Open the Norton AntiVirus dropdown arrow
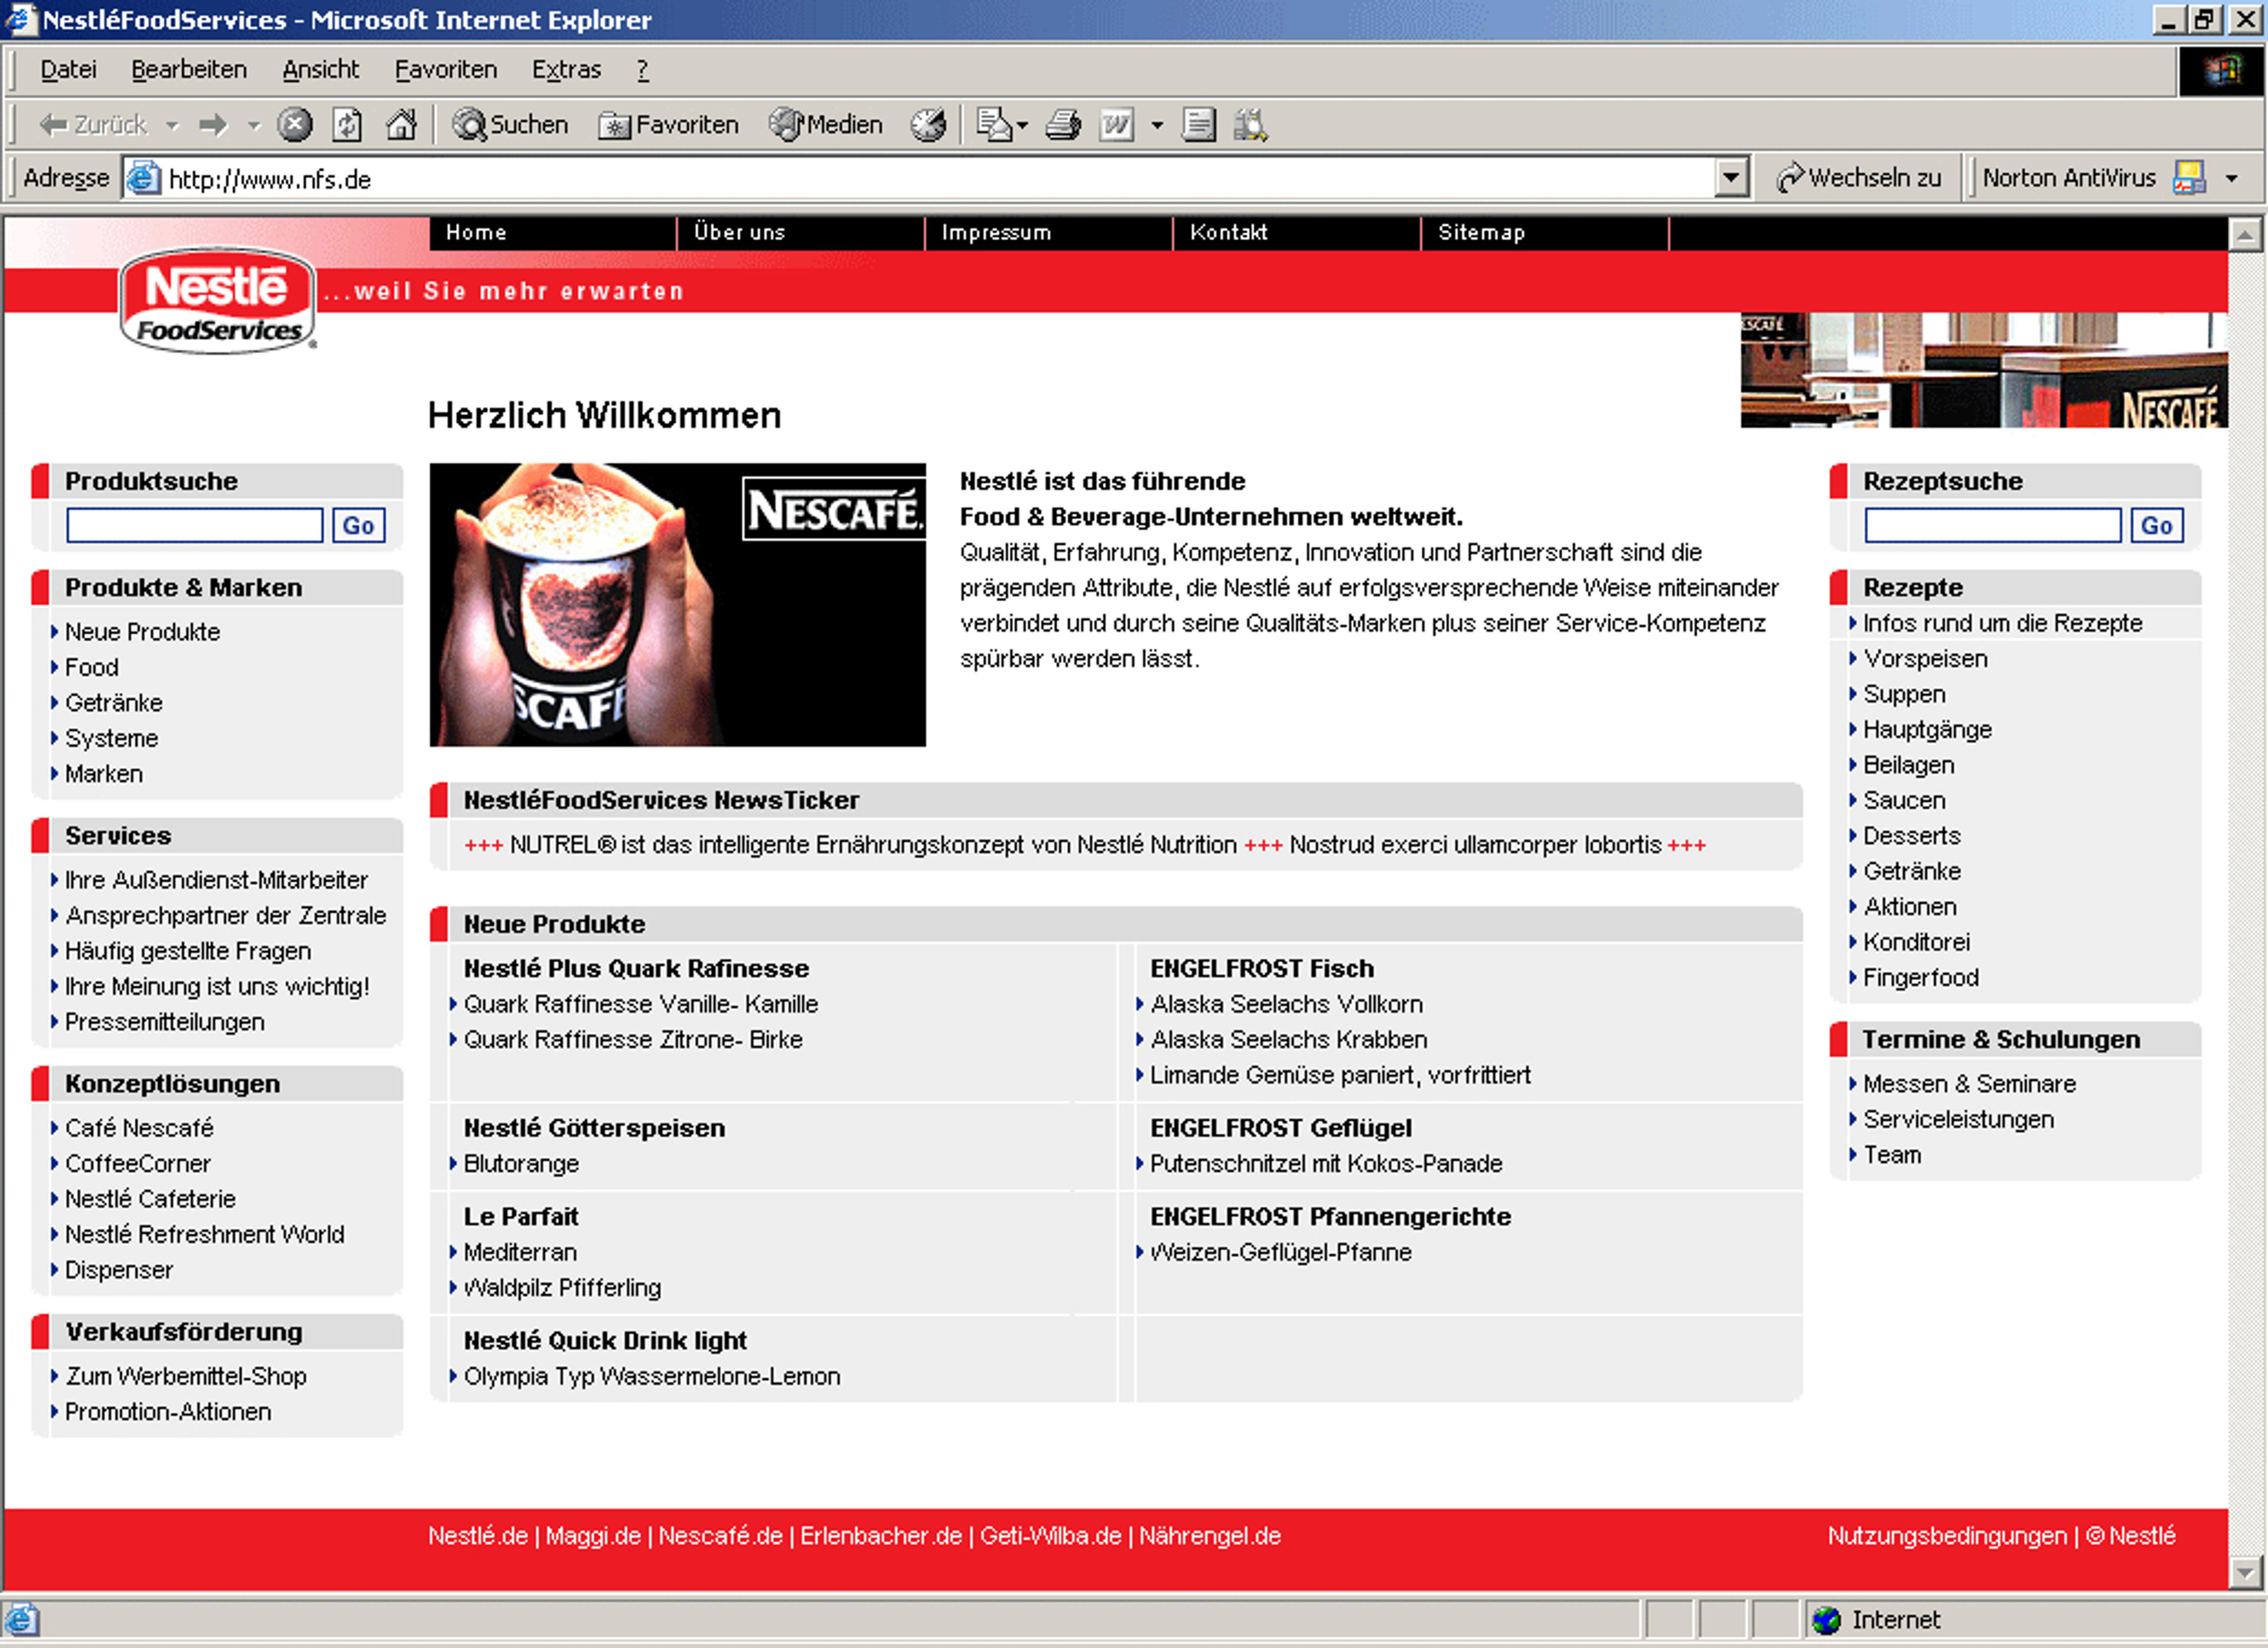The width and height of the screenshot is (2268, 1648). [x=2231, y=179]
